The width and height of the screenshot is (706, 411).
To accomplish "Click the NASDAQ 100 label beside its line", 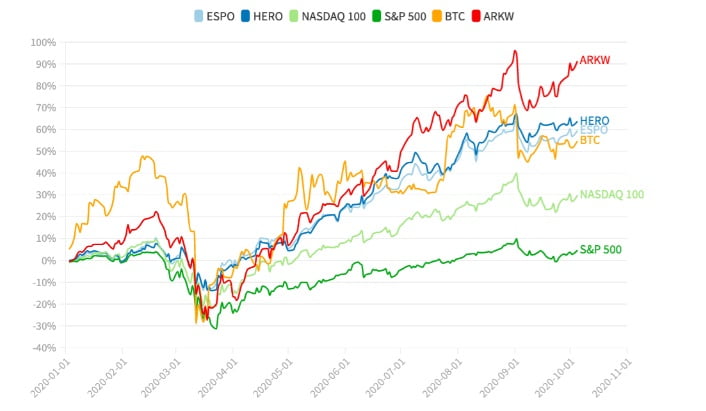I will coord(611,194).
